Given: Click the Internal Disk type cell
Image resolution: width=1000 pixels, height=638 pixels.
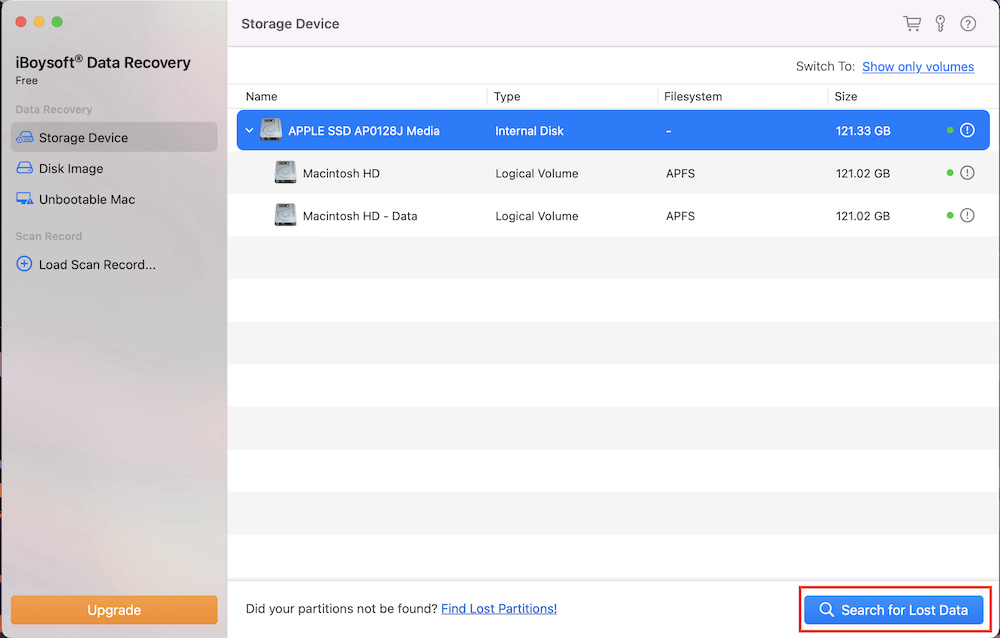Looking at the screenshot, I should point(529,131).
